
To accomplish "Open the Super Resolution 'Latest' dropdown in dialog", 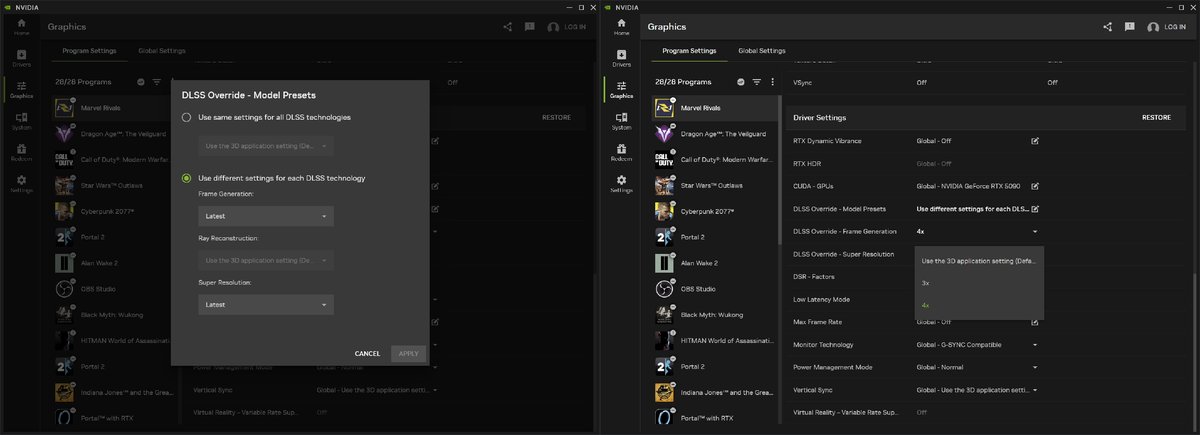I will (266, 305).
